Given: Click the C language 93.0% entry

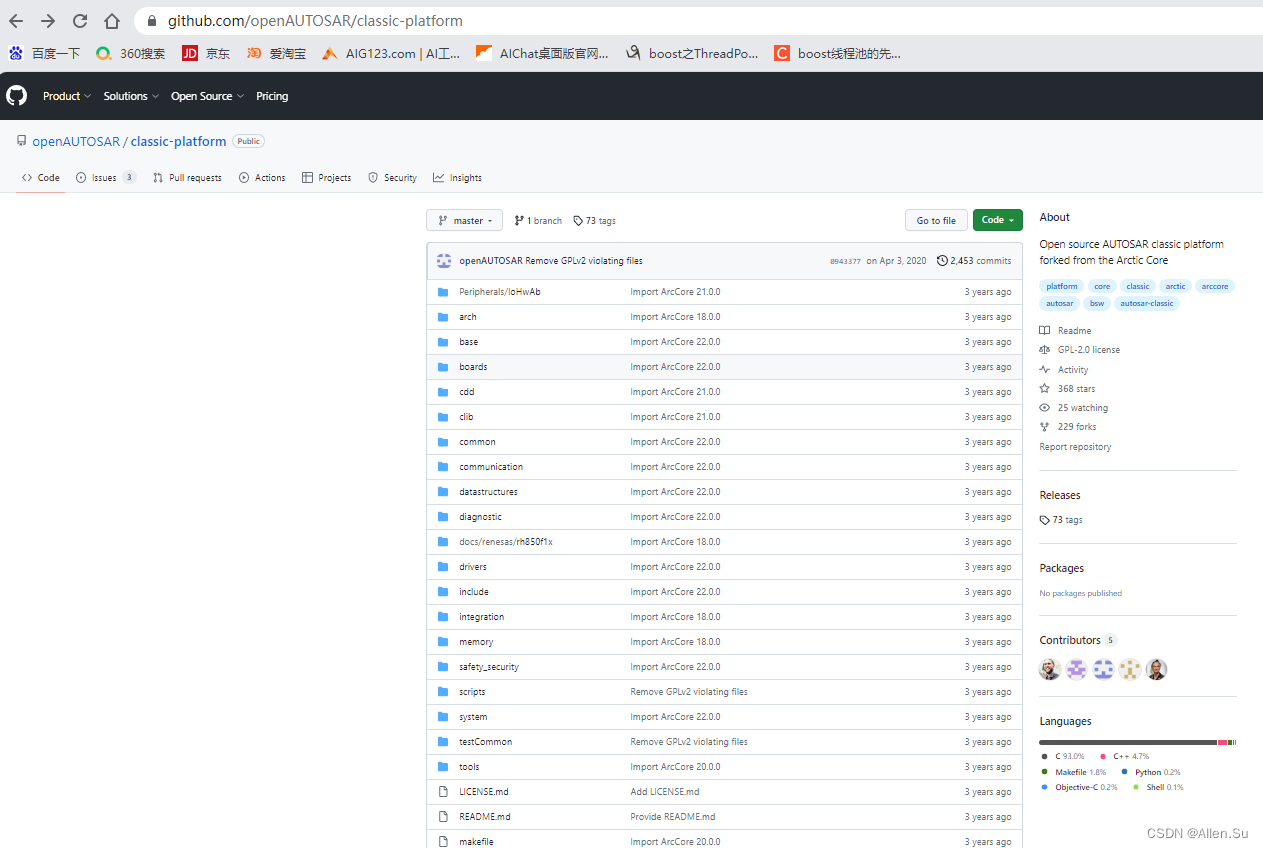Looking at the screenshot, I should [1063, 757].
